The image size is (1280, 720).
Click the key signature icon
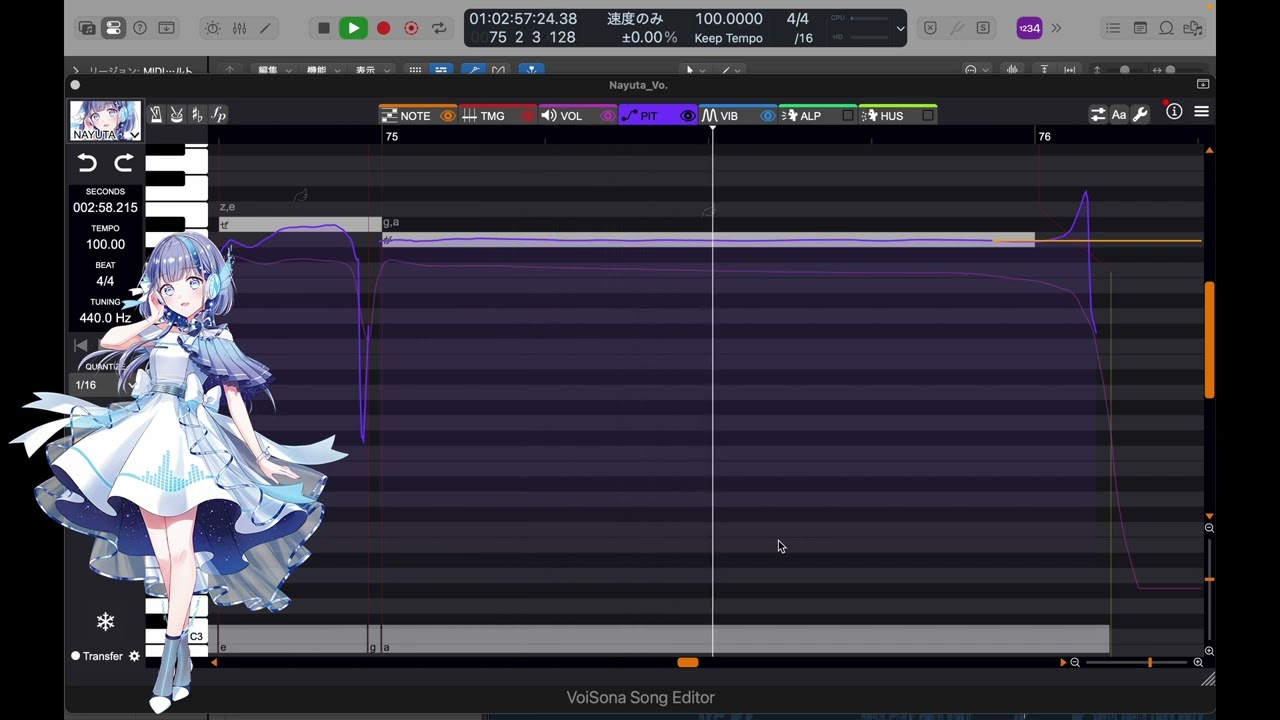click(x=197, y=115)
